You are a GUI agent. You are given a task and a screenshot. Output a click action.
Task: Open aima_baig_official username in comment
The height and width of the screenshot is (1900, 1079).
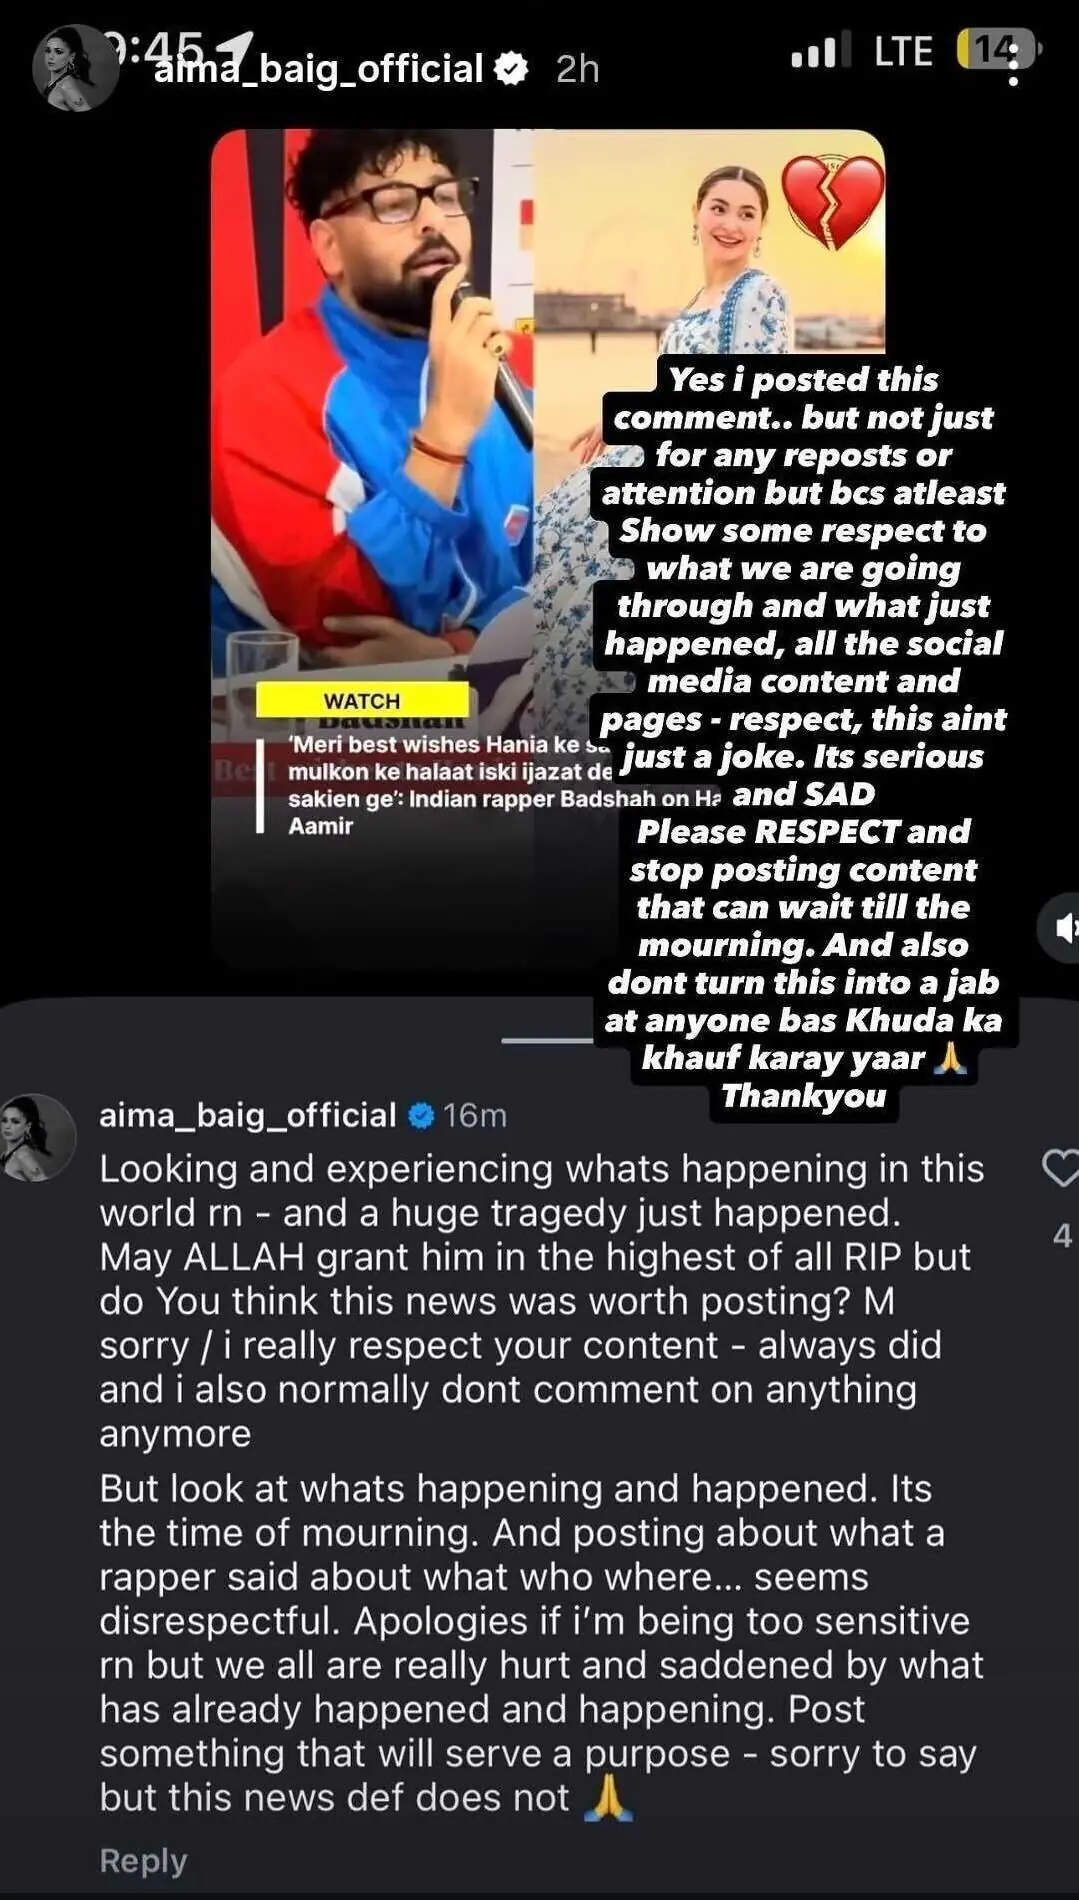coord(248,1115)
